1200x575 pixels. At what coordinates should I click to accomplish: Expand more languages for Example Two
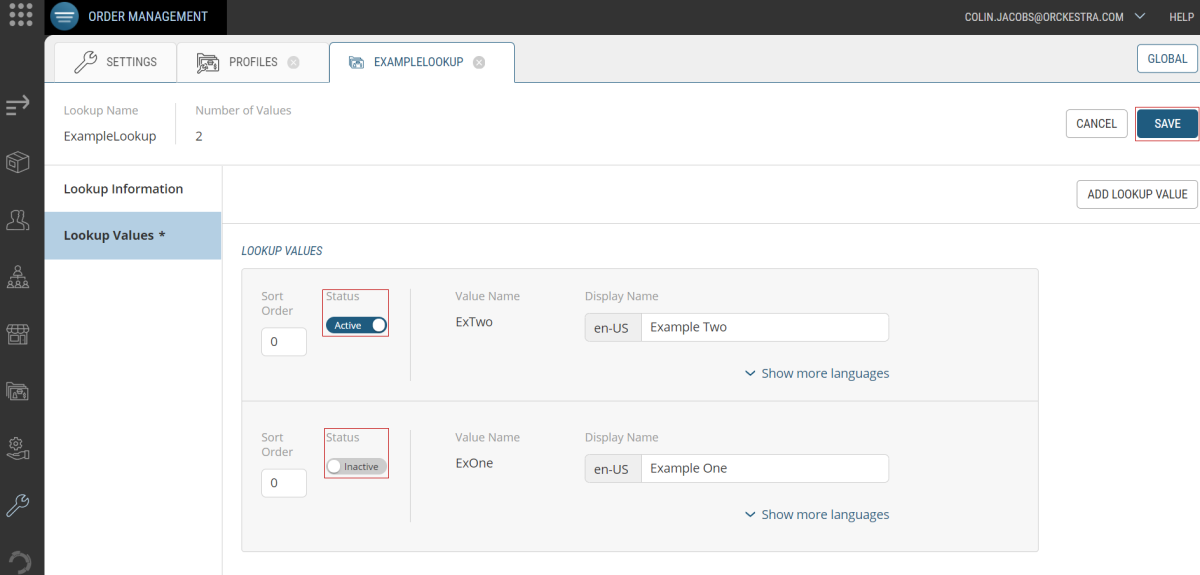tap(817, 373)
